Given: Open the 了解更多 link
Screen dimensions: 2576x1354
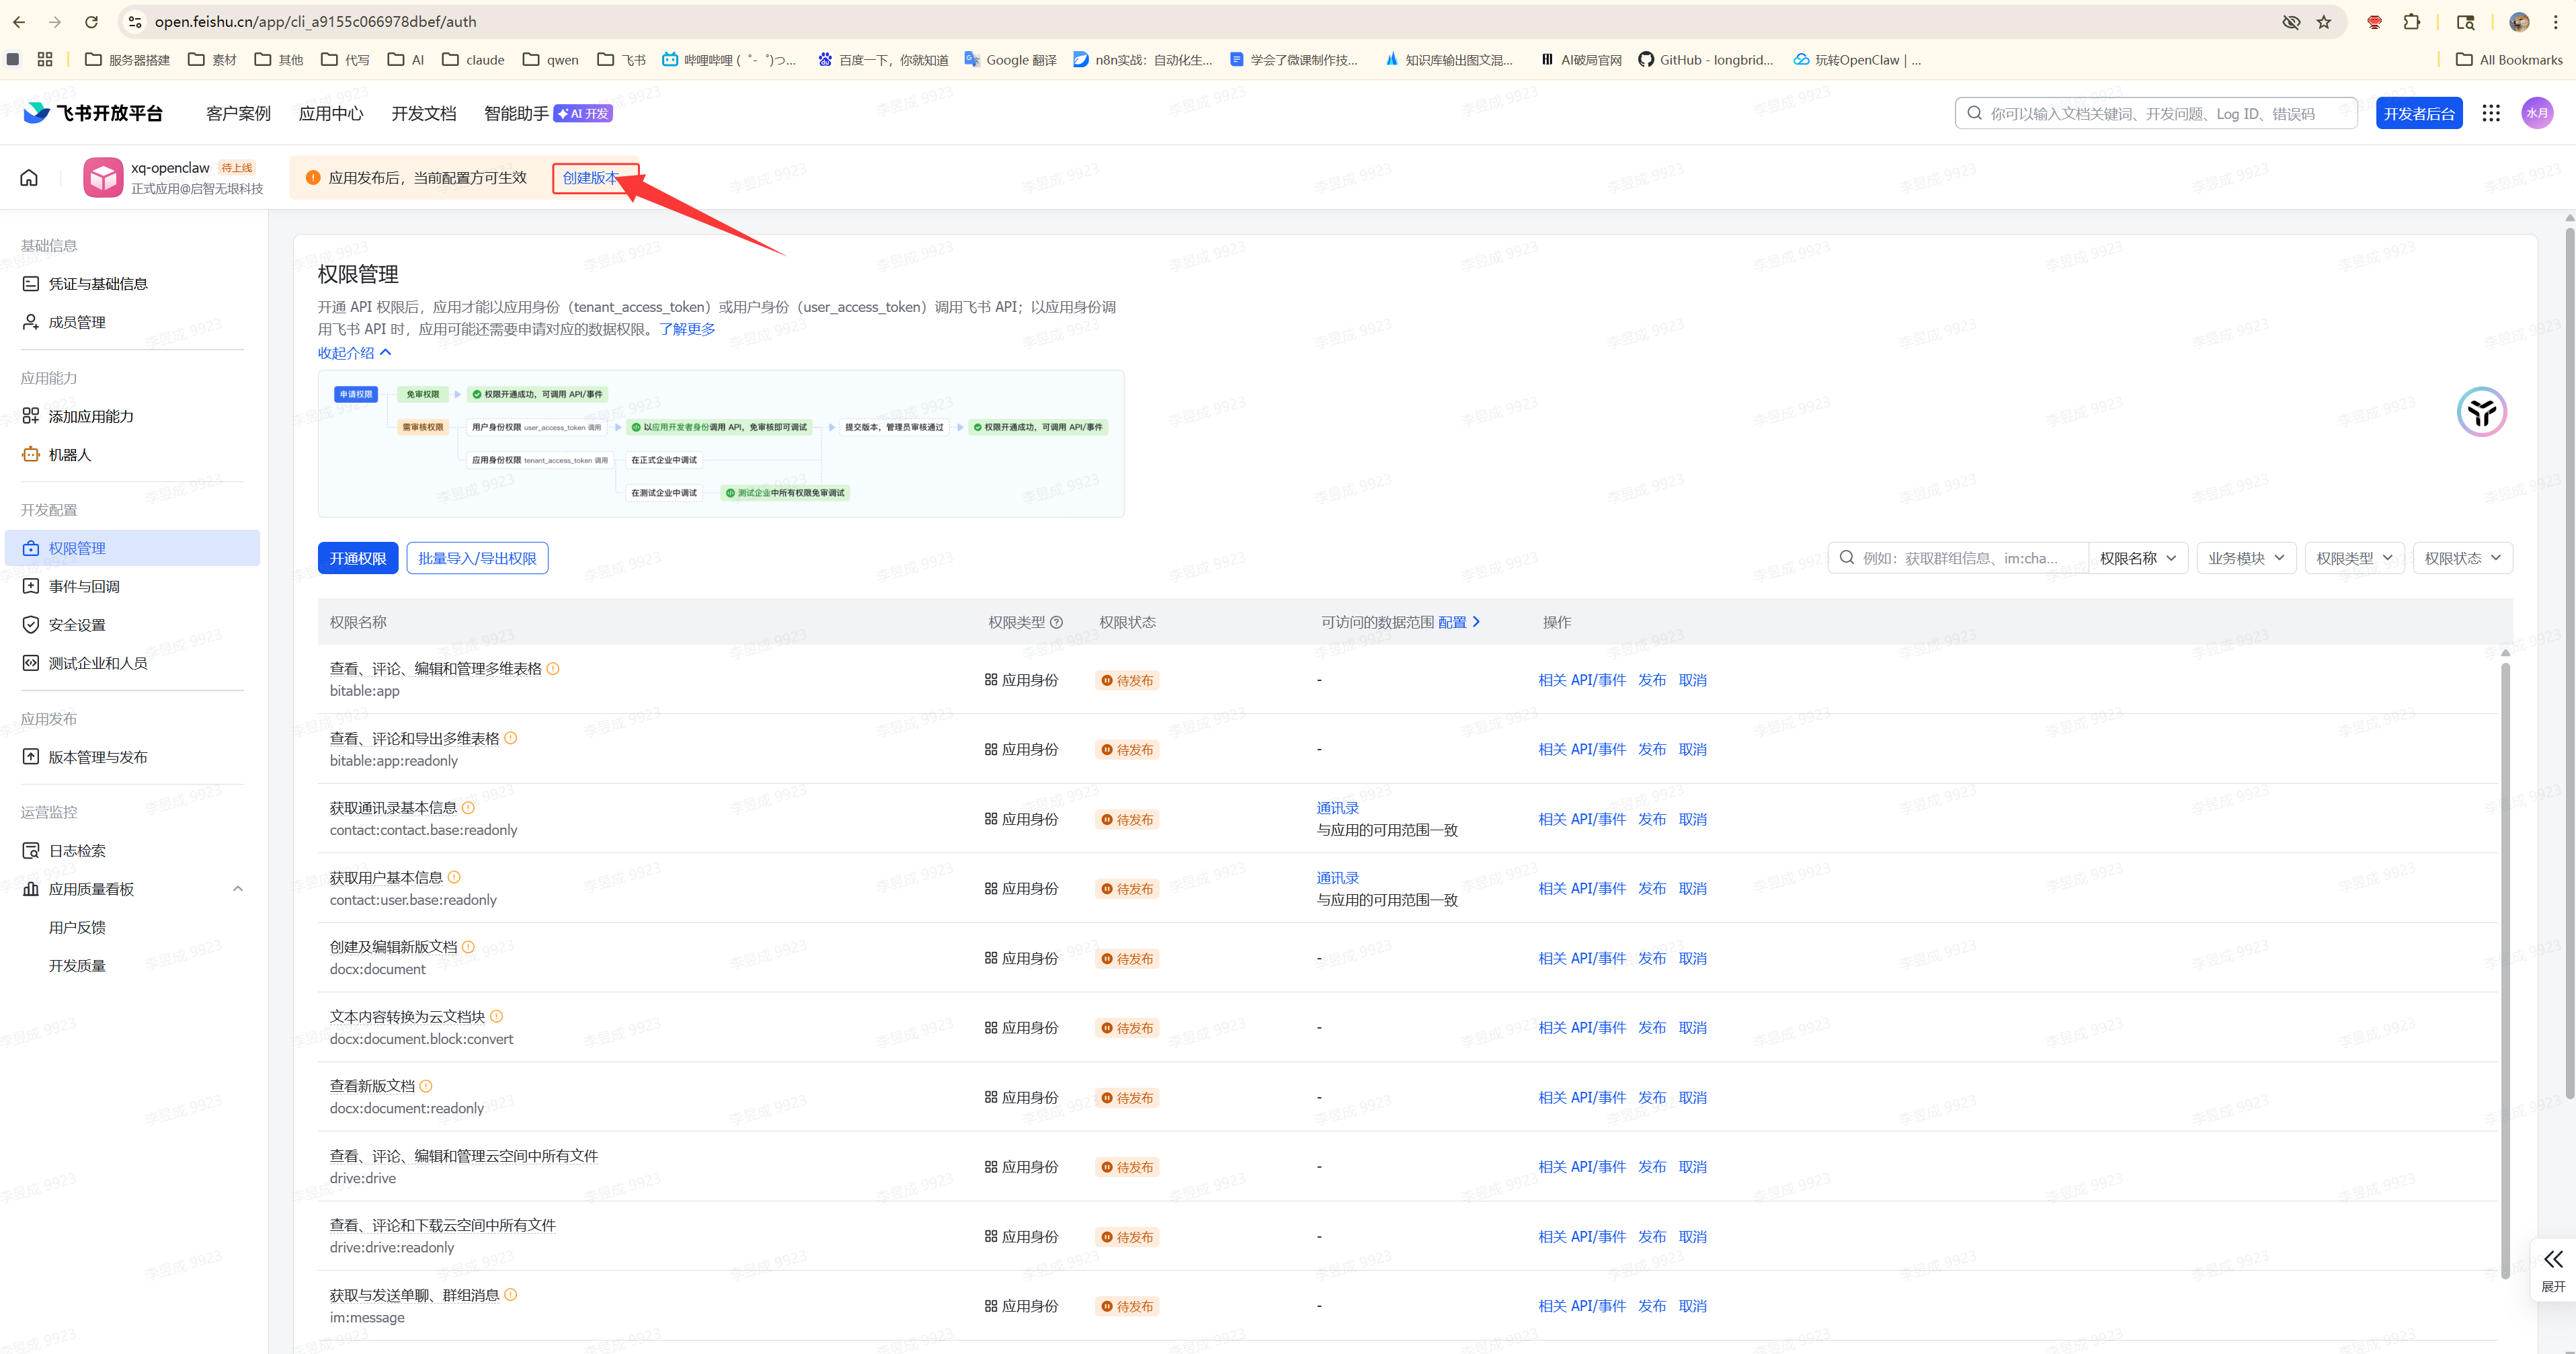Looking at the screenshot, I should [x=687, y=329].
